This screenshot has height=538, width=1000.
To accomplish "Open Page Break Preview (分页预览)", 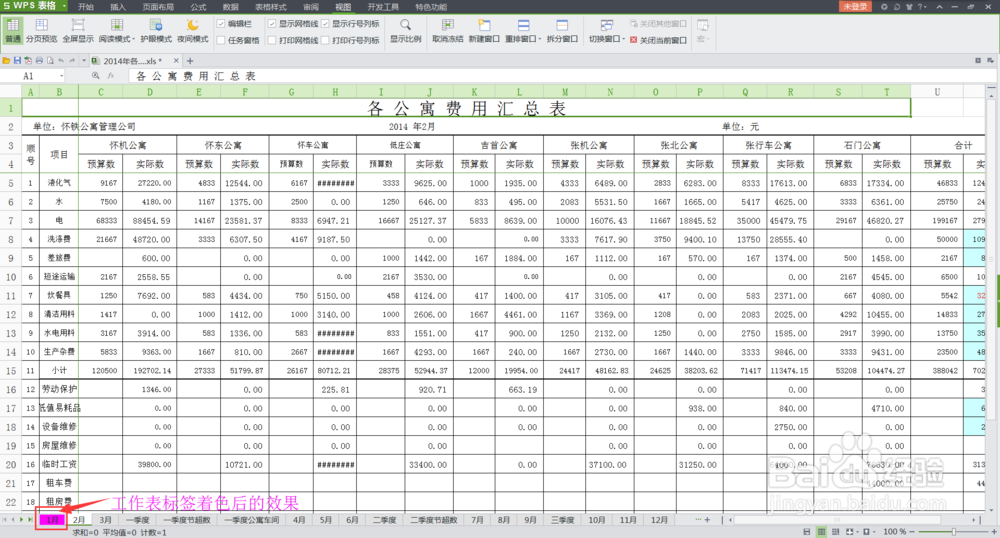I will pos(41,30).
